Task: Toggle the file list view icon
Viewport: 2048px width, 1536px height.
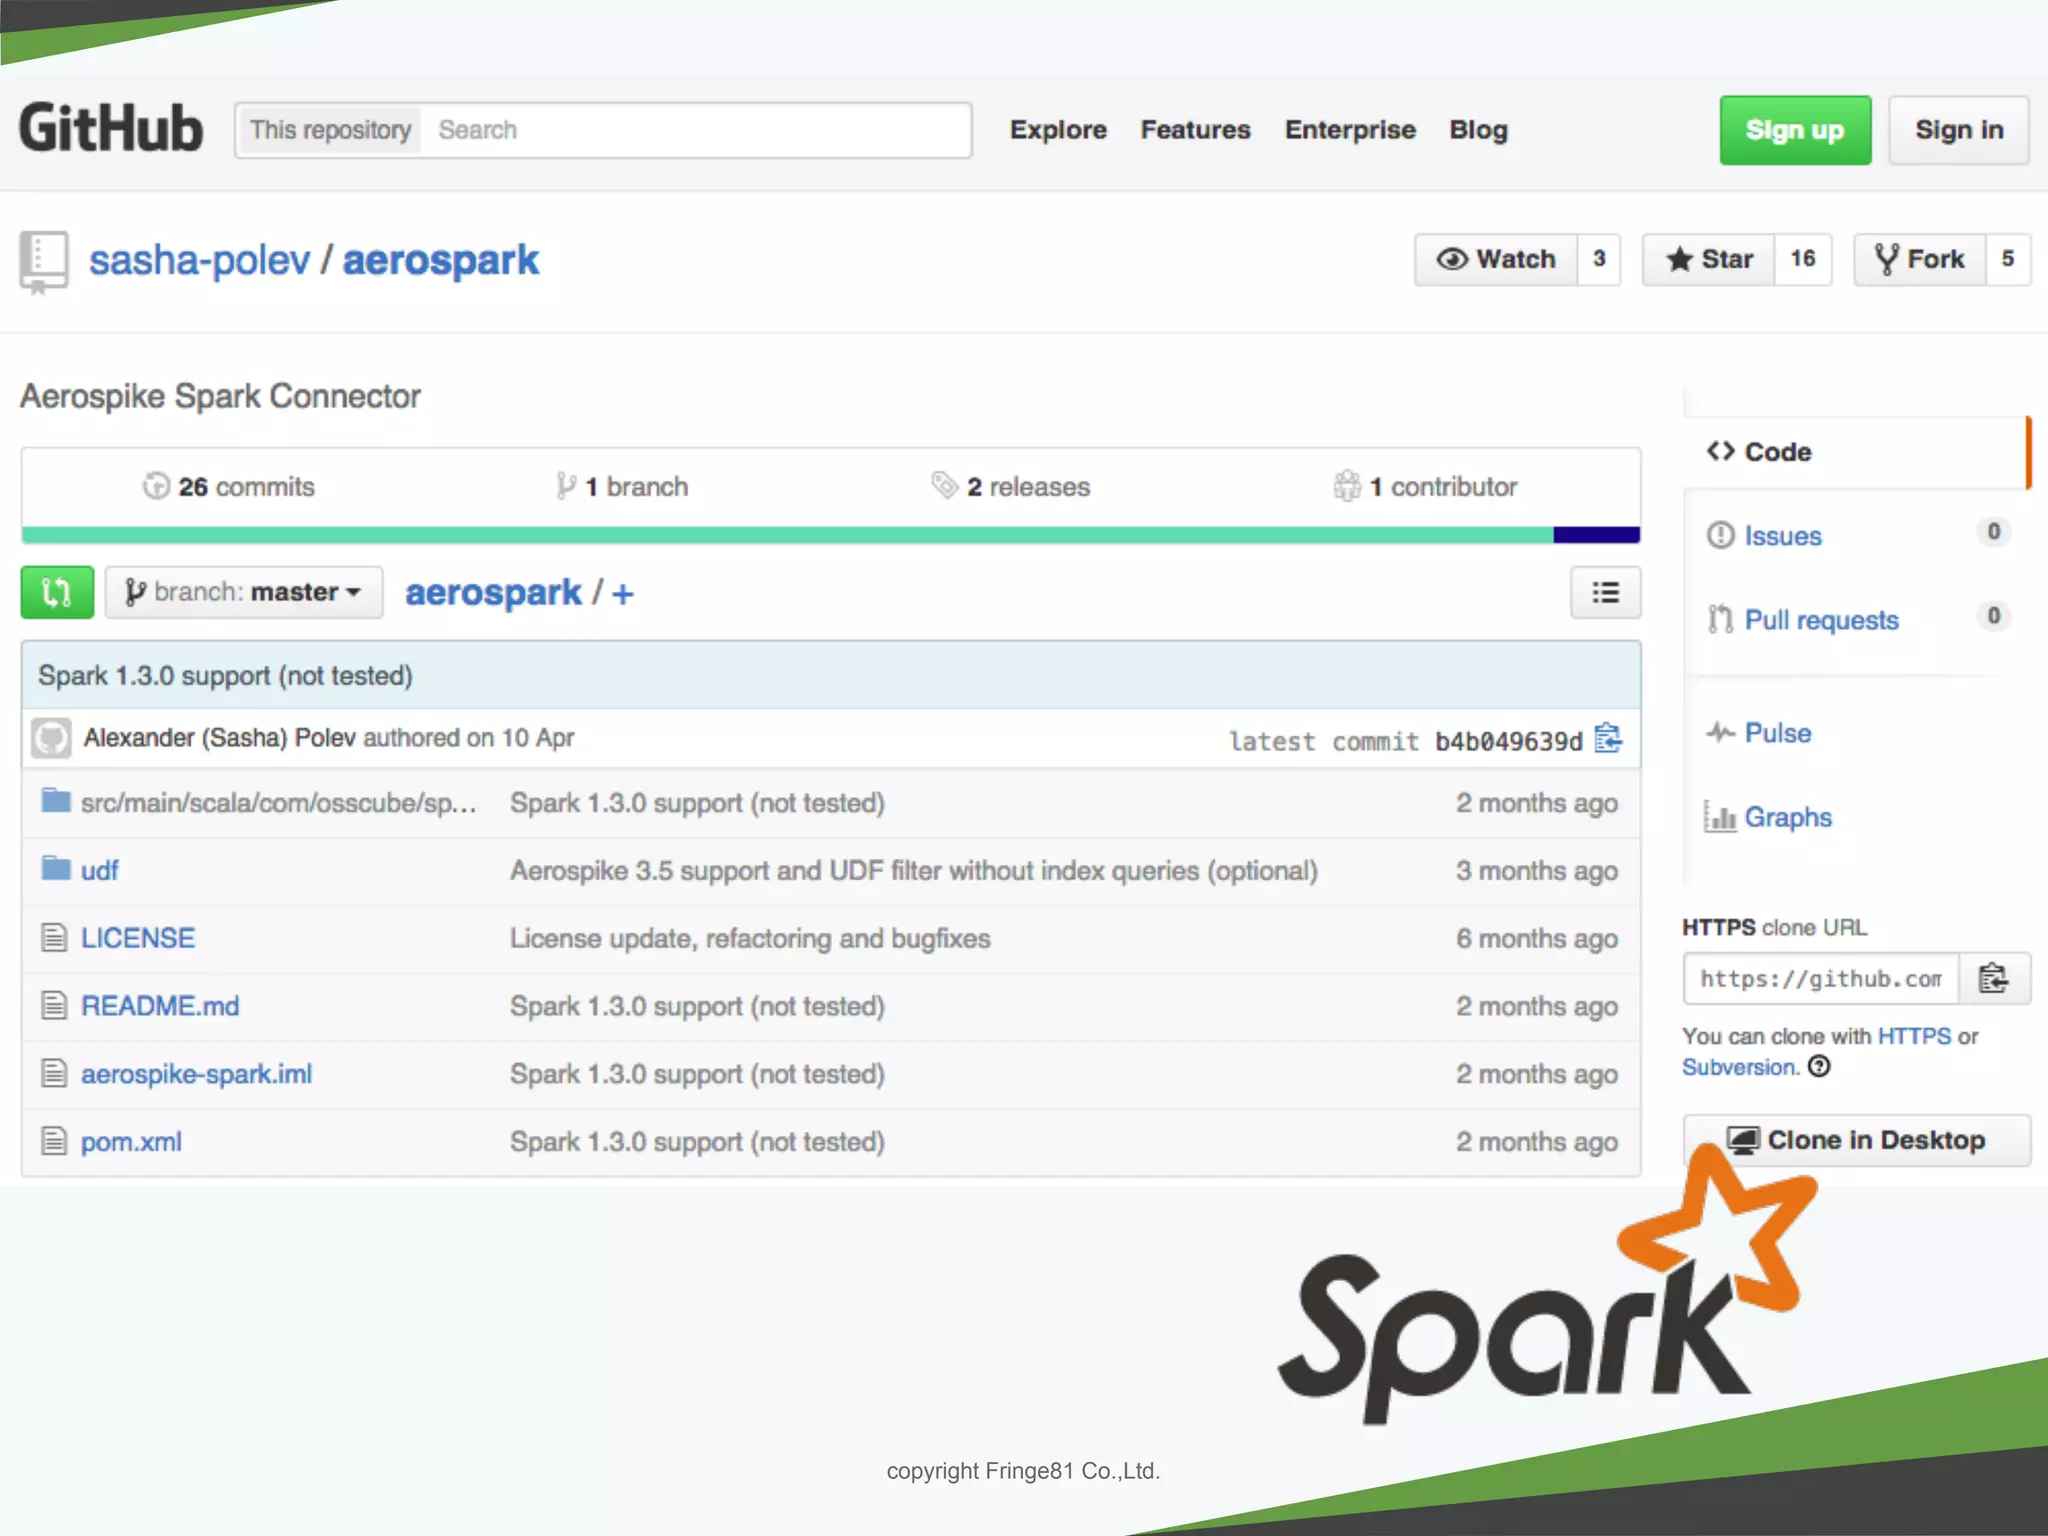Action: 1605,593
